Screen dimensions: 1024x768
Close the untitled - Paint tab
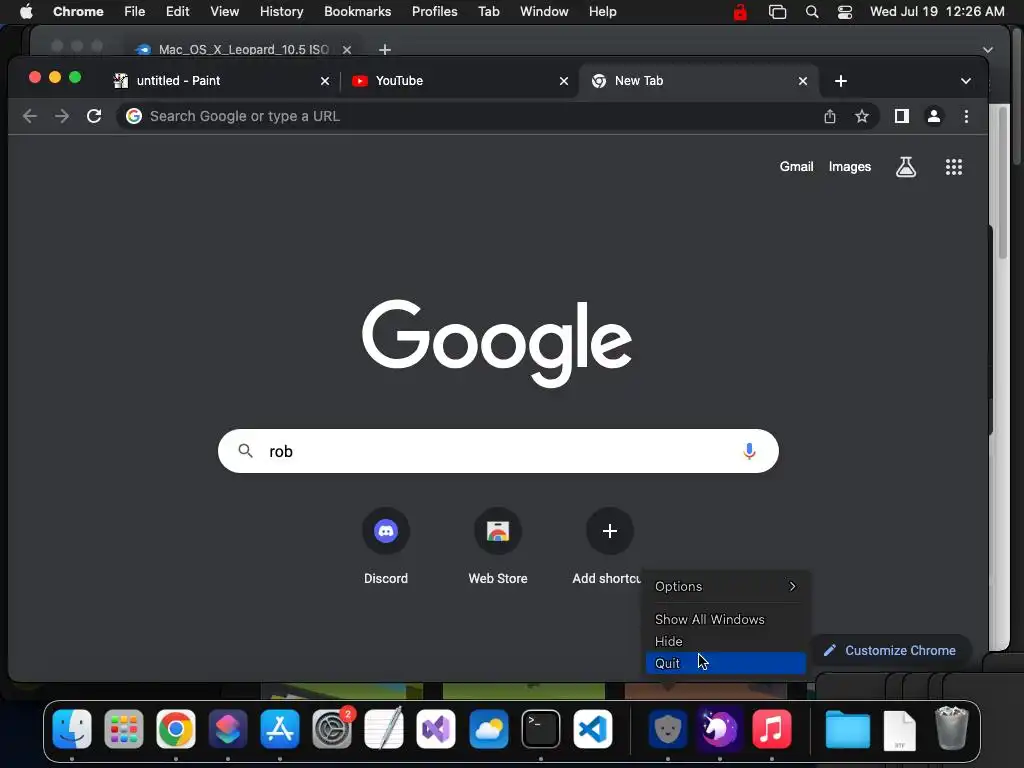(325, 81)
